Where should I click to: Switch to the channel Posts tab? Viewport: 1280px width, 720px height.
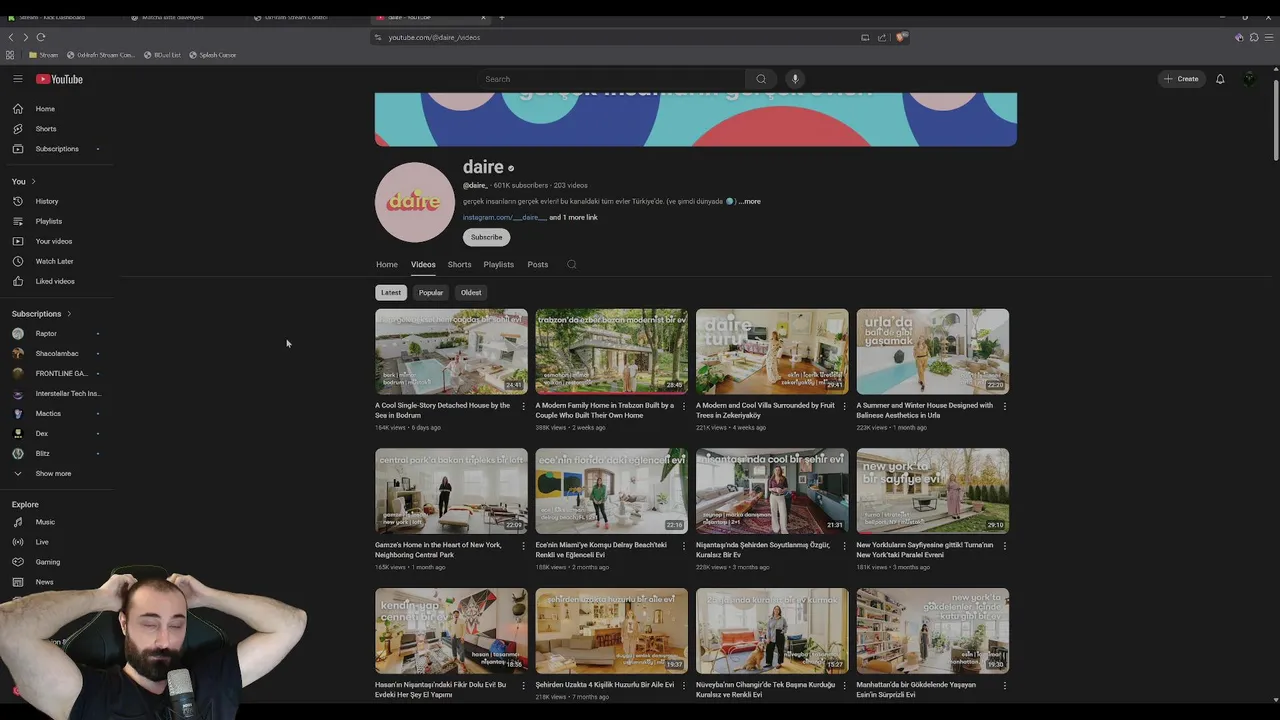[537, 265]
